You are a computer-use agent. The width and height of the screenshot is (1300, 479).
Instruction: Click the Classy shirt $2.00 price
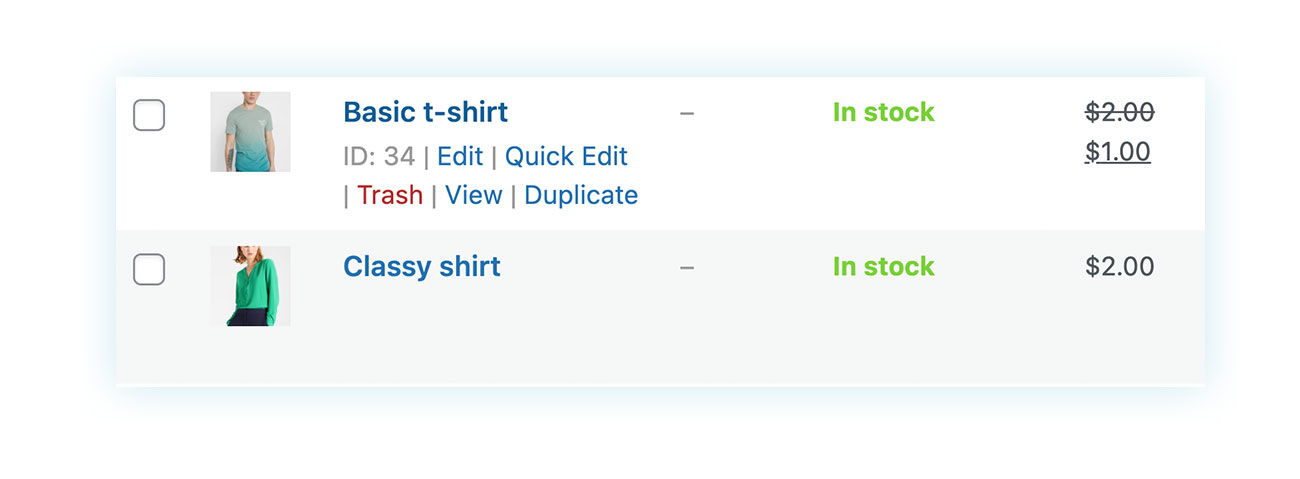(x=1120, y=267)
